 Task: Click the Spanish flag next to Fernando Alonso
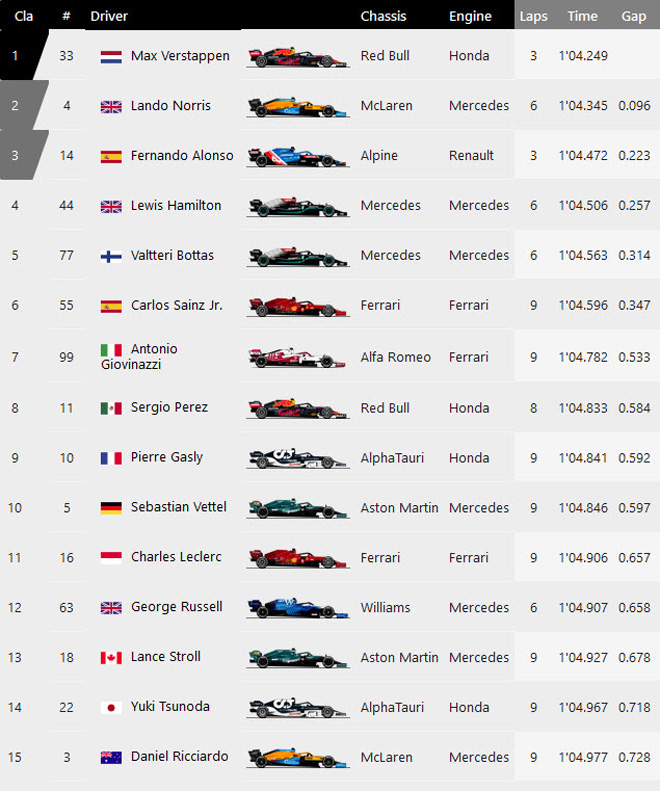click(x=111, y=156)
